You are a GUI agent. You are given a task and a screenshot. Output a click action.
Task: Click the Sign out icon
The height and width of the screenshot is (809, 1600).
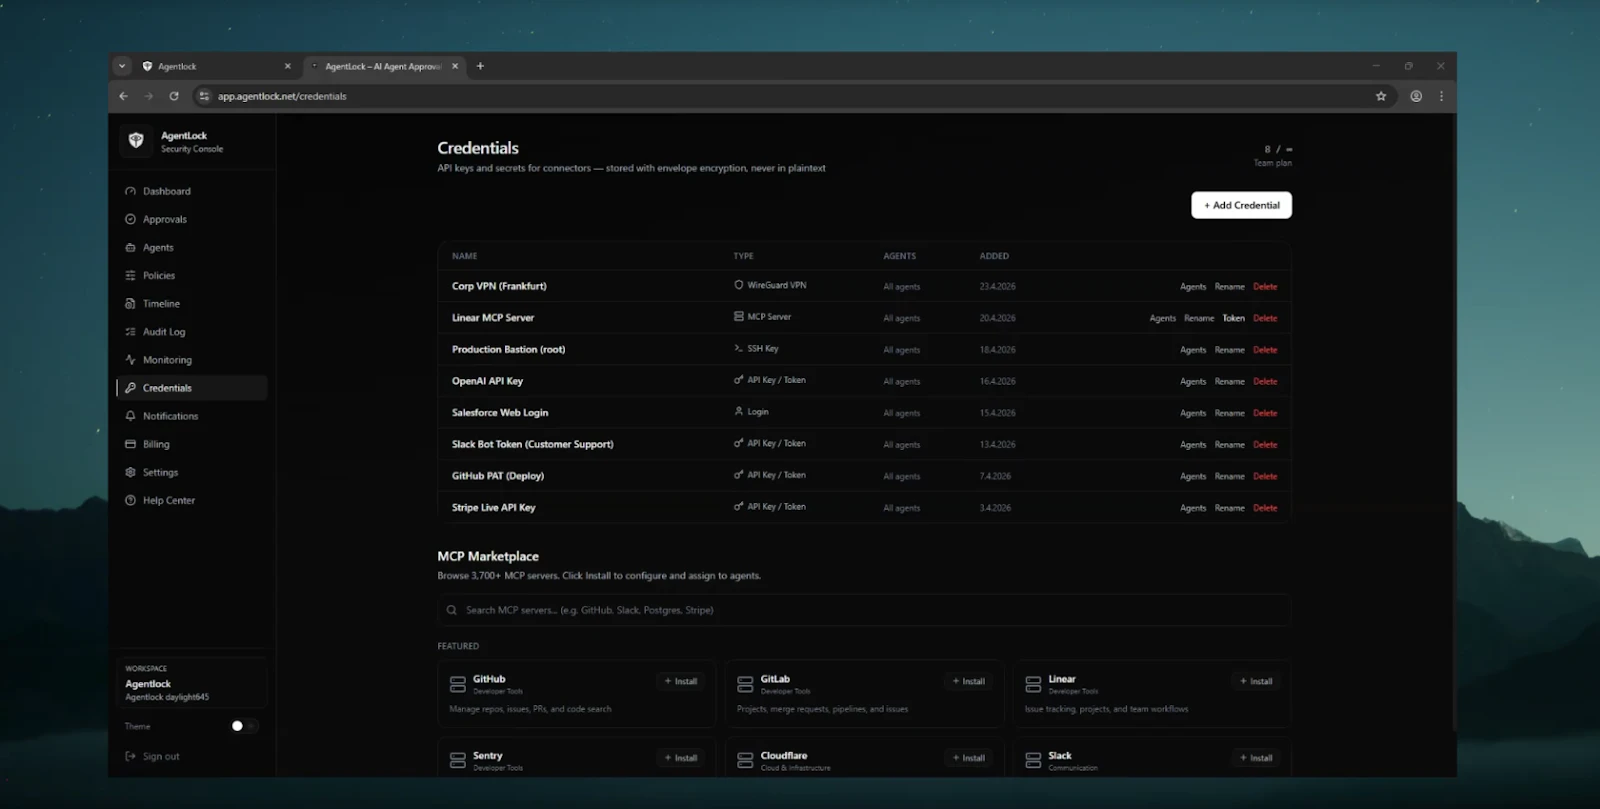[130, 756]
